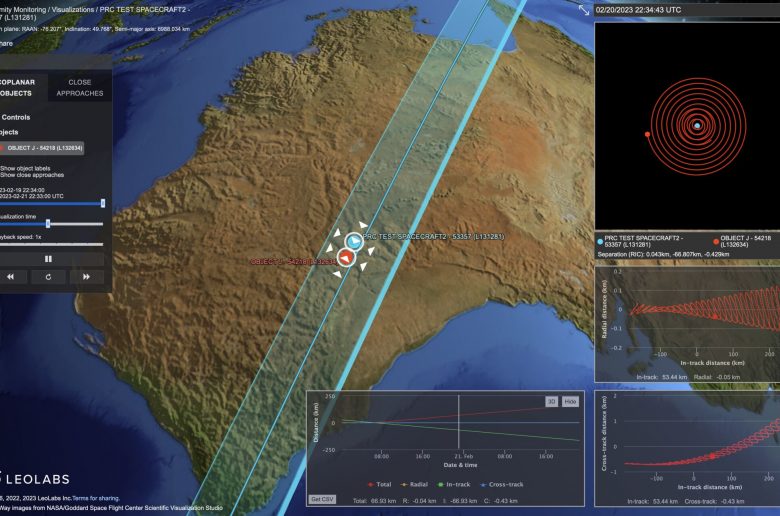Screen dimensions: 780x516
Task: Hide the distance chart panel
Action: [571, 400]
